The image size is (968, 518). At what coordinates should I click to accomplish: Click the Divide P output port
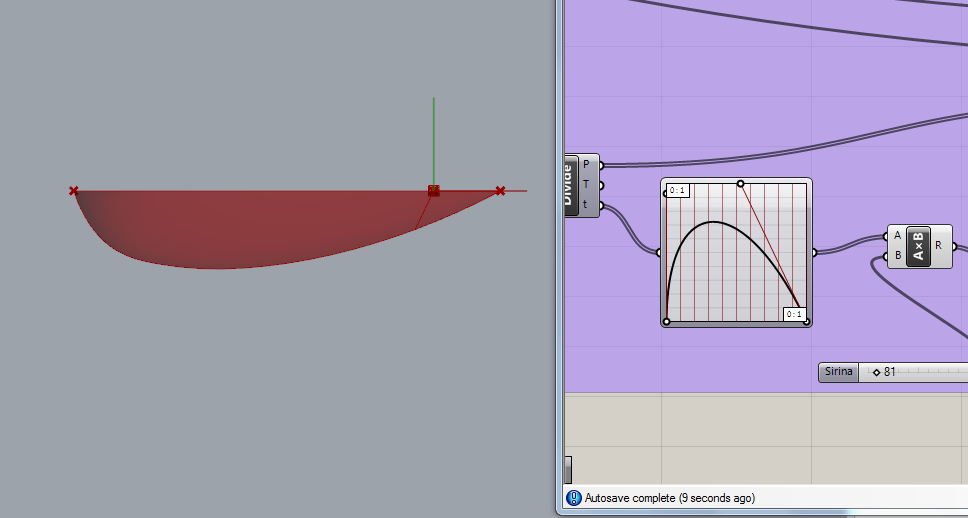point(601,165)
